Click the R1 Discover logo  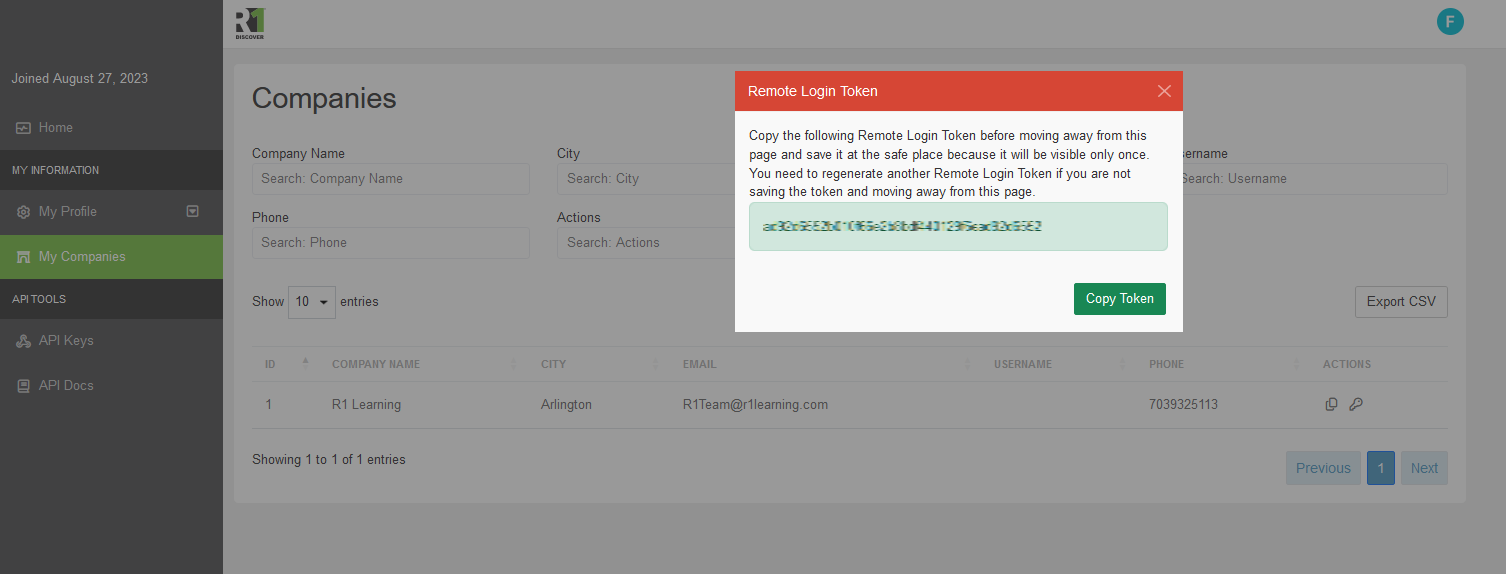250,24
